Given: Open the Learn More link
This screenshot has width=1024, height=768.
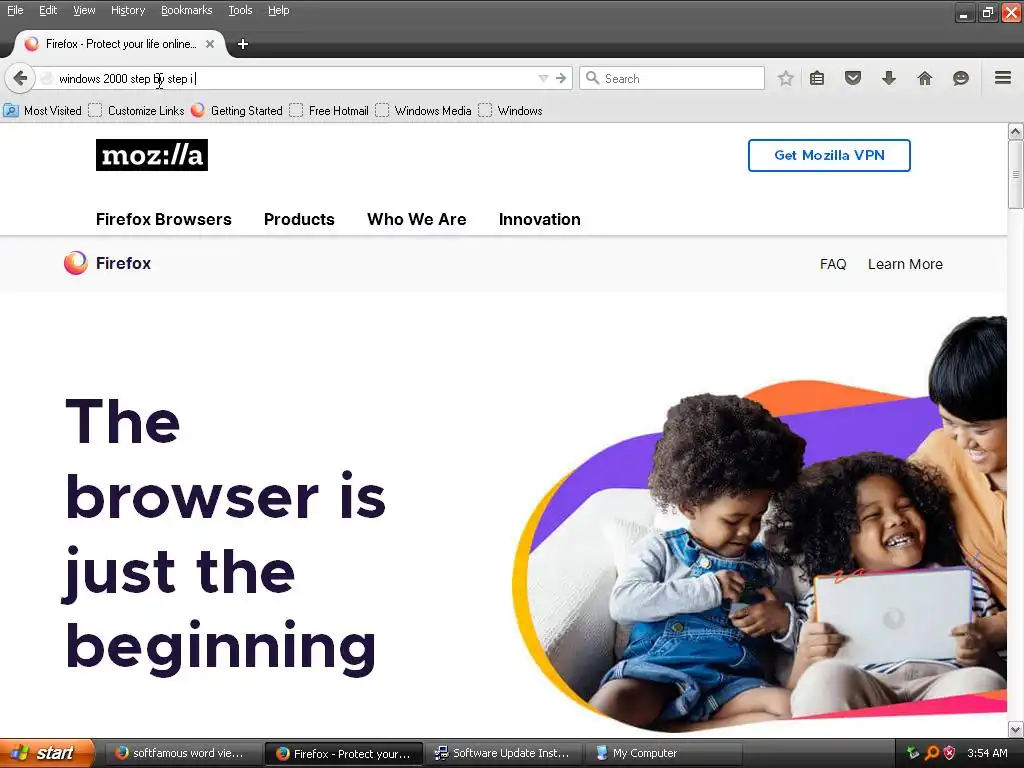Looking at the screenshot, I should pyautogui.click(x=905, y=264).
